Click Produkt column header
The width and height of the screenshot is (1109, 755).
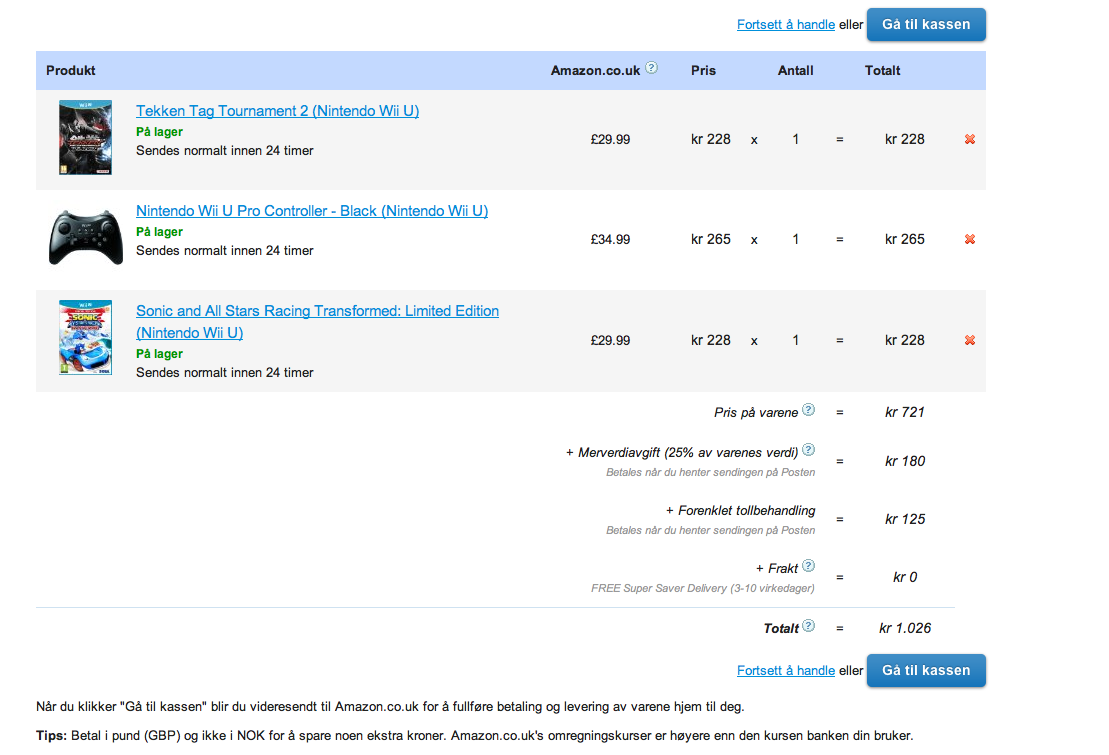pos(71,71)
